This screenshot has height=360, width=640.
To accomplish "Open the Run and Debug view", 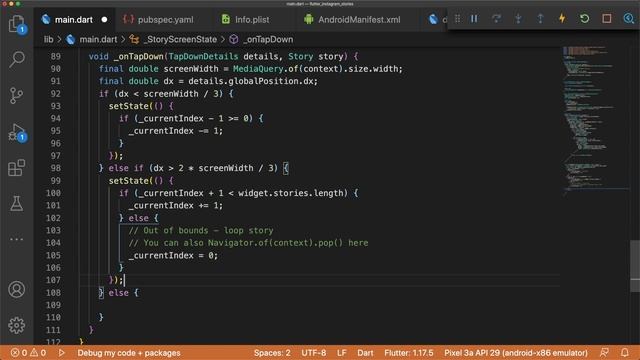I will pyautogui.click(x=17, y=132).
